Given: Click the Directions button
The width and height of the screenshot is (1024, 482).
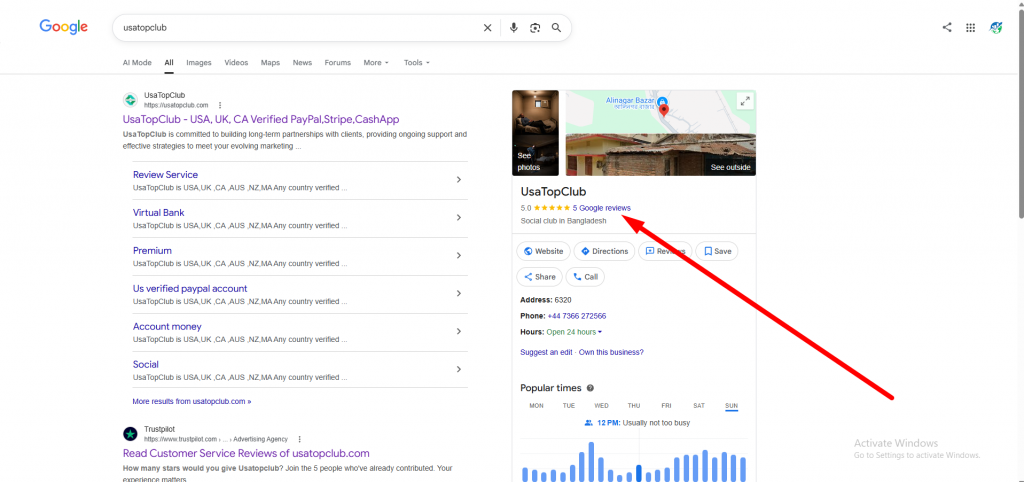Looking at the screenshot, I should pos(604,251).
